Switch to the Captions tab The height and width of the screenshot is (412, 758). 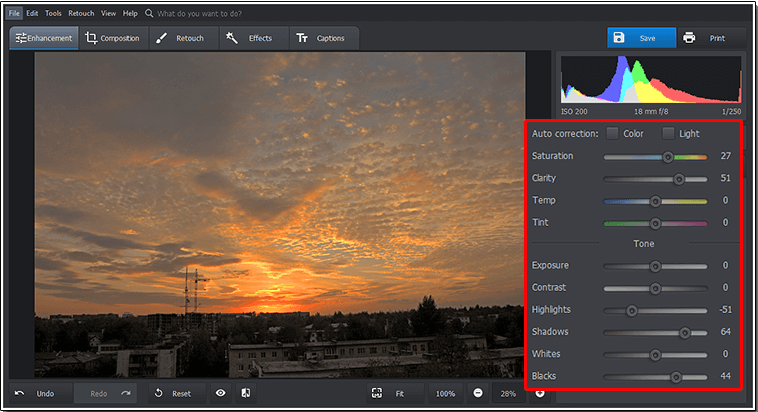tap(324, 38)
